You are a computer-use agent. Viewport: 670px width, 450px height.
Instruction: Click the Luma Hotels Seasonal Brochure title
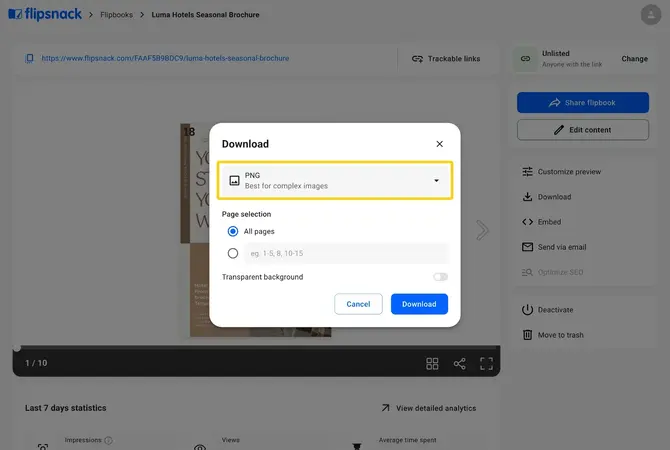click(205, 15)
